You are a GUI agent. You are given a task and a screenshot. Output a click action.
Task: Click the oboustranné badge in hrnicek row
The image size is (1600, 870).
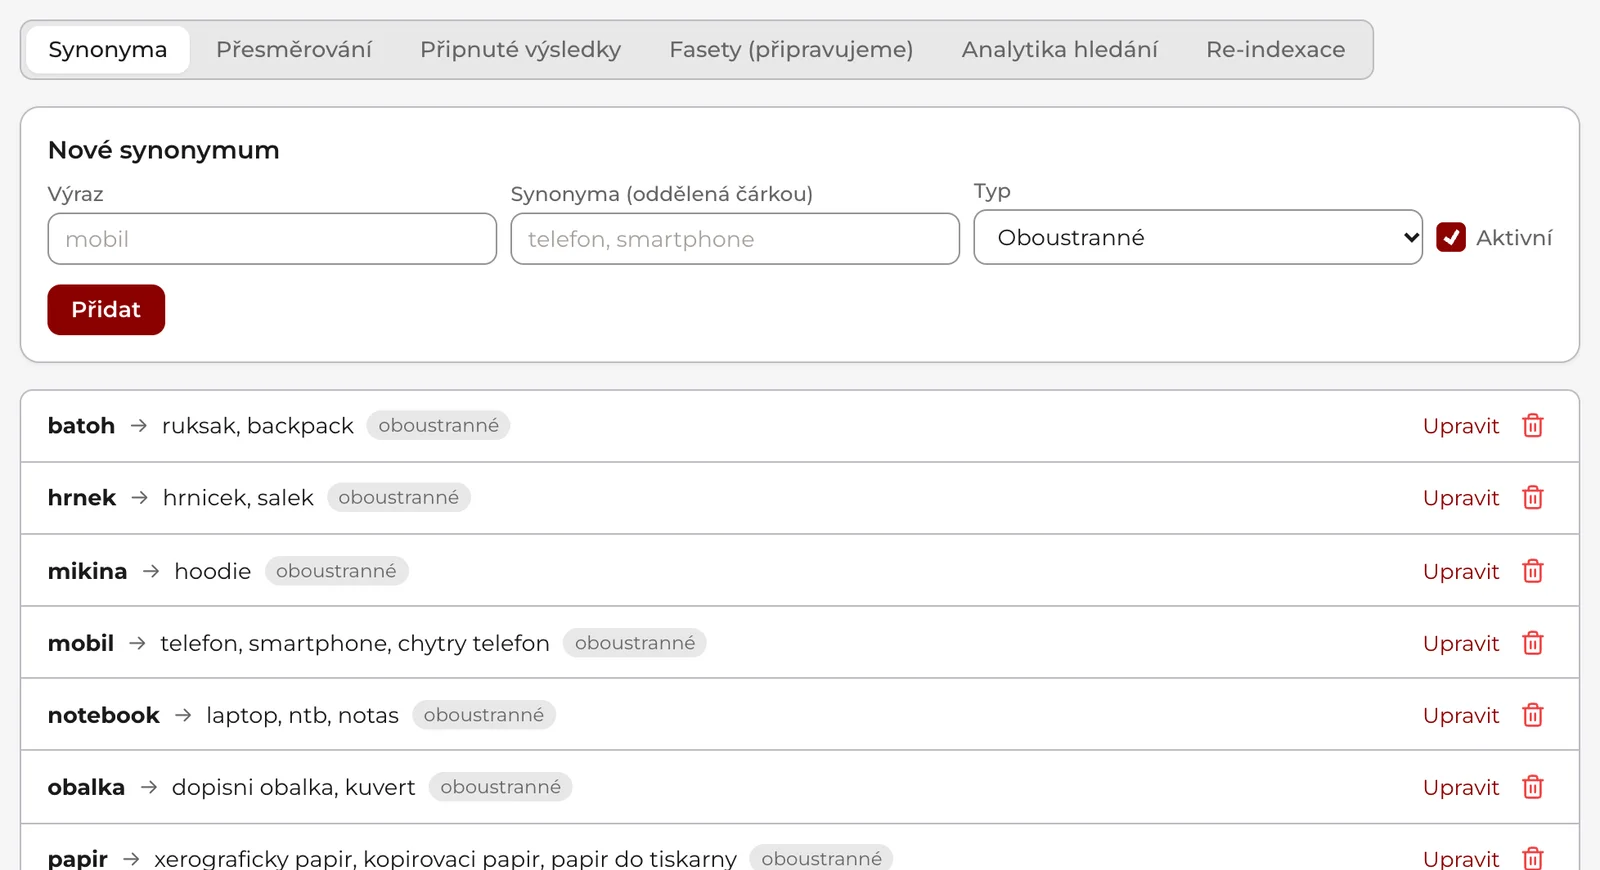pos(398,498)
